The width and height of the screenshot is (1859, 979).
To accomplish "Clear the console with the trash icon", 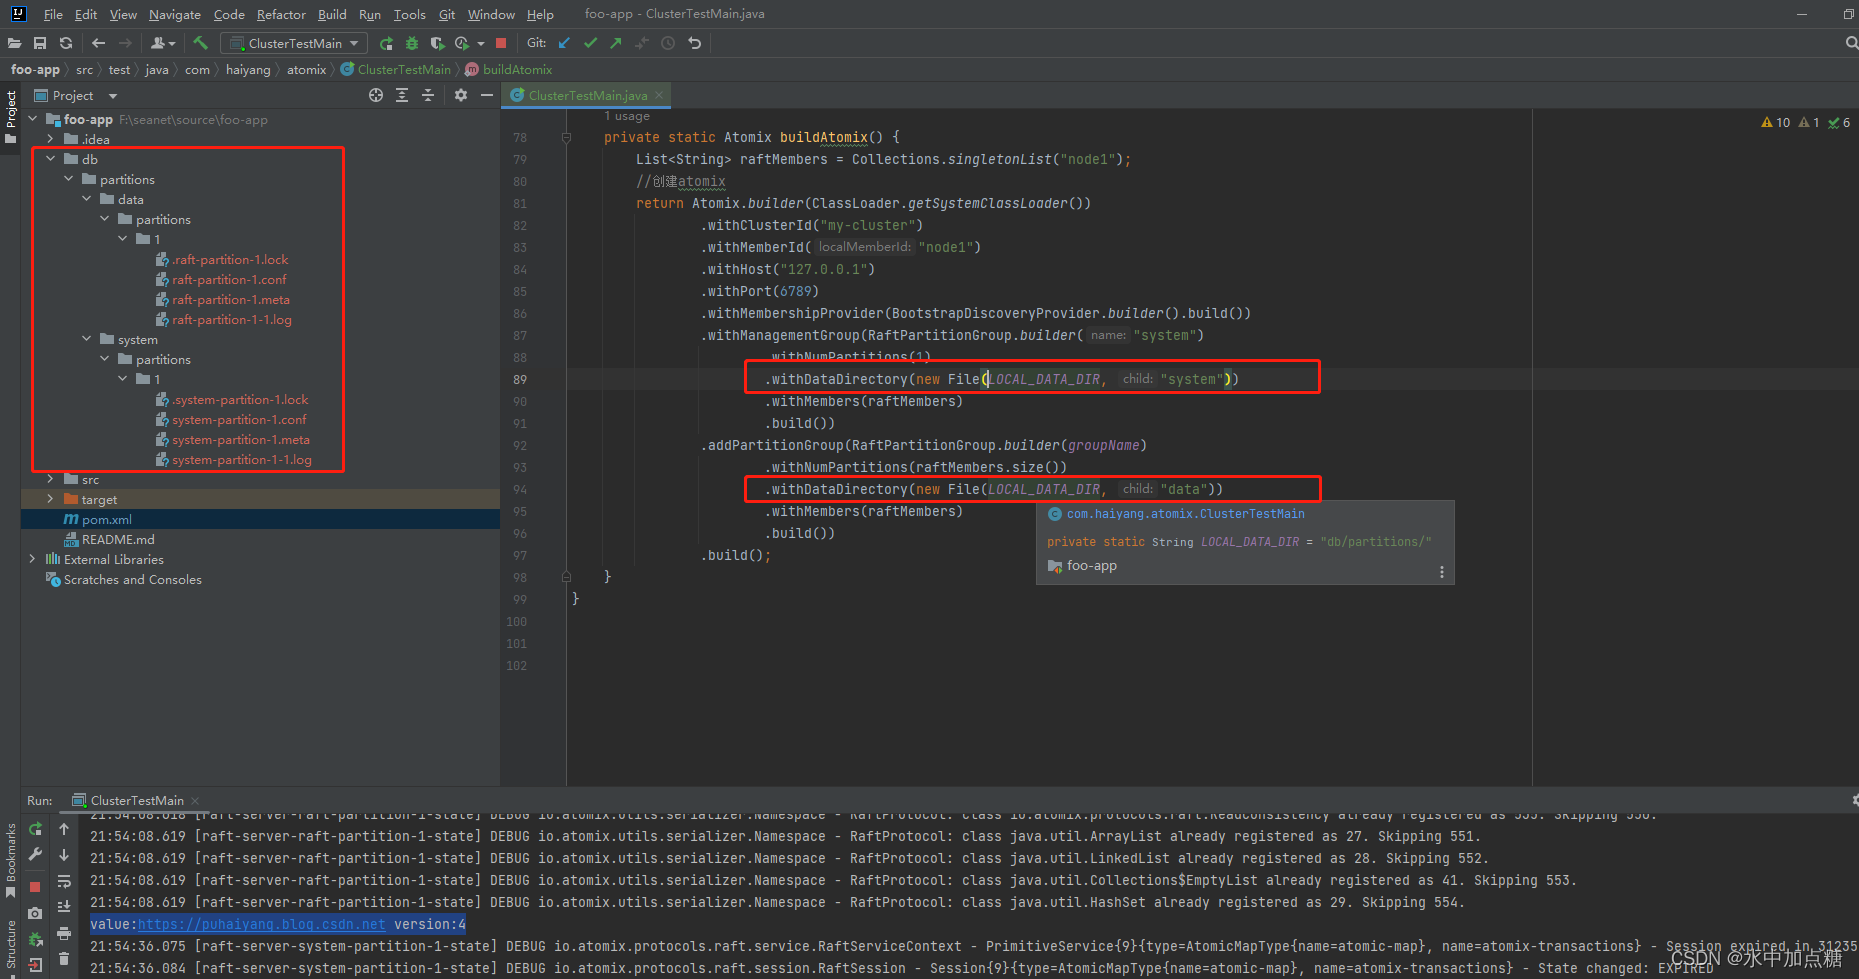I will coord(64,959).
